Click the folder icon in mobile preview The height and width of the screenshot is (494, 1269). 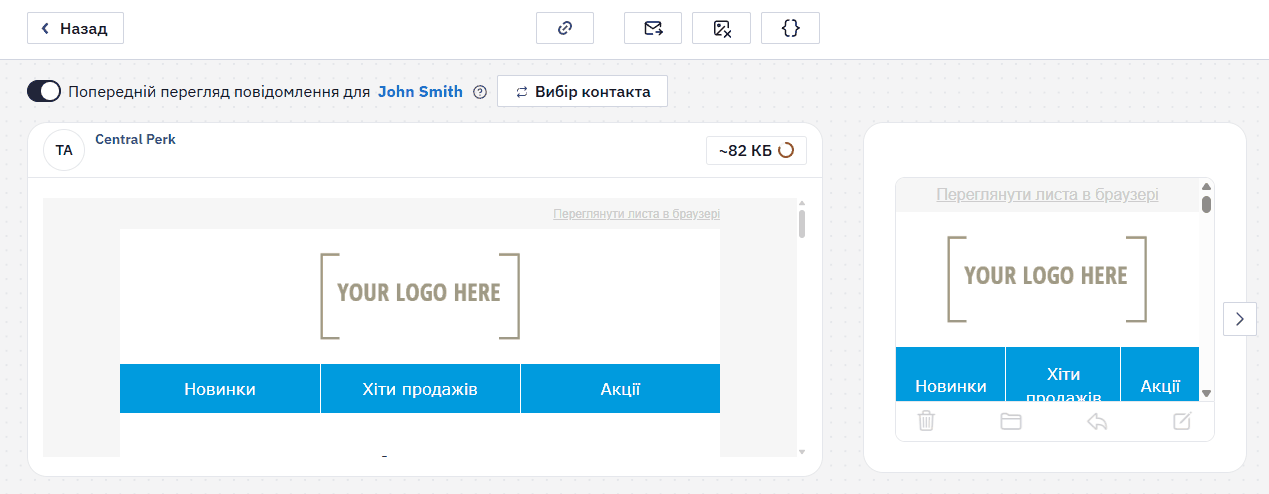coord(1011,421)
